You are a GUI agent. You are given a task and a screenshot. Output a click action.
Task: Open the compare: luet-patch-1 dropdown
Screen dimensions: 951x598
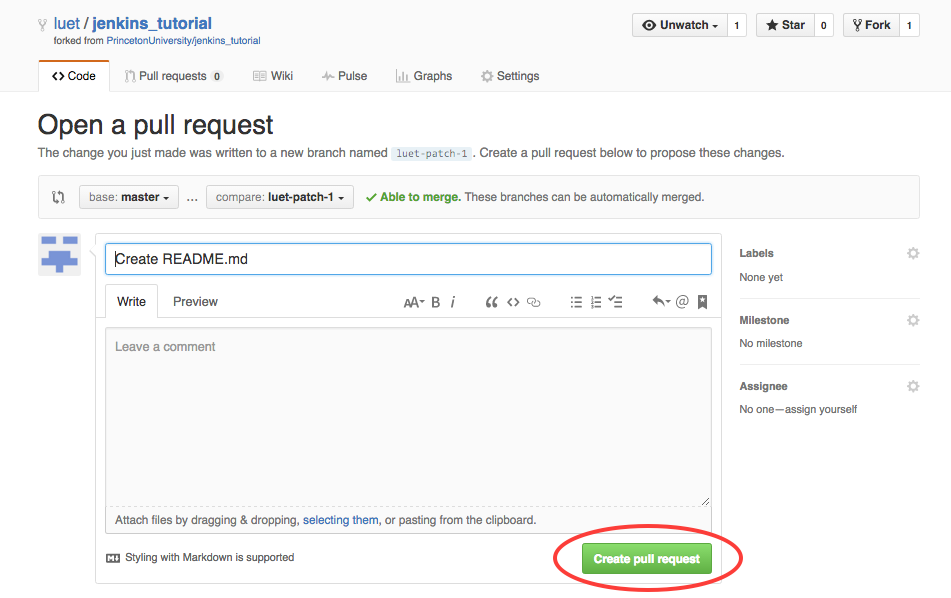click(280, 197)
